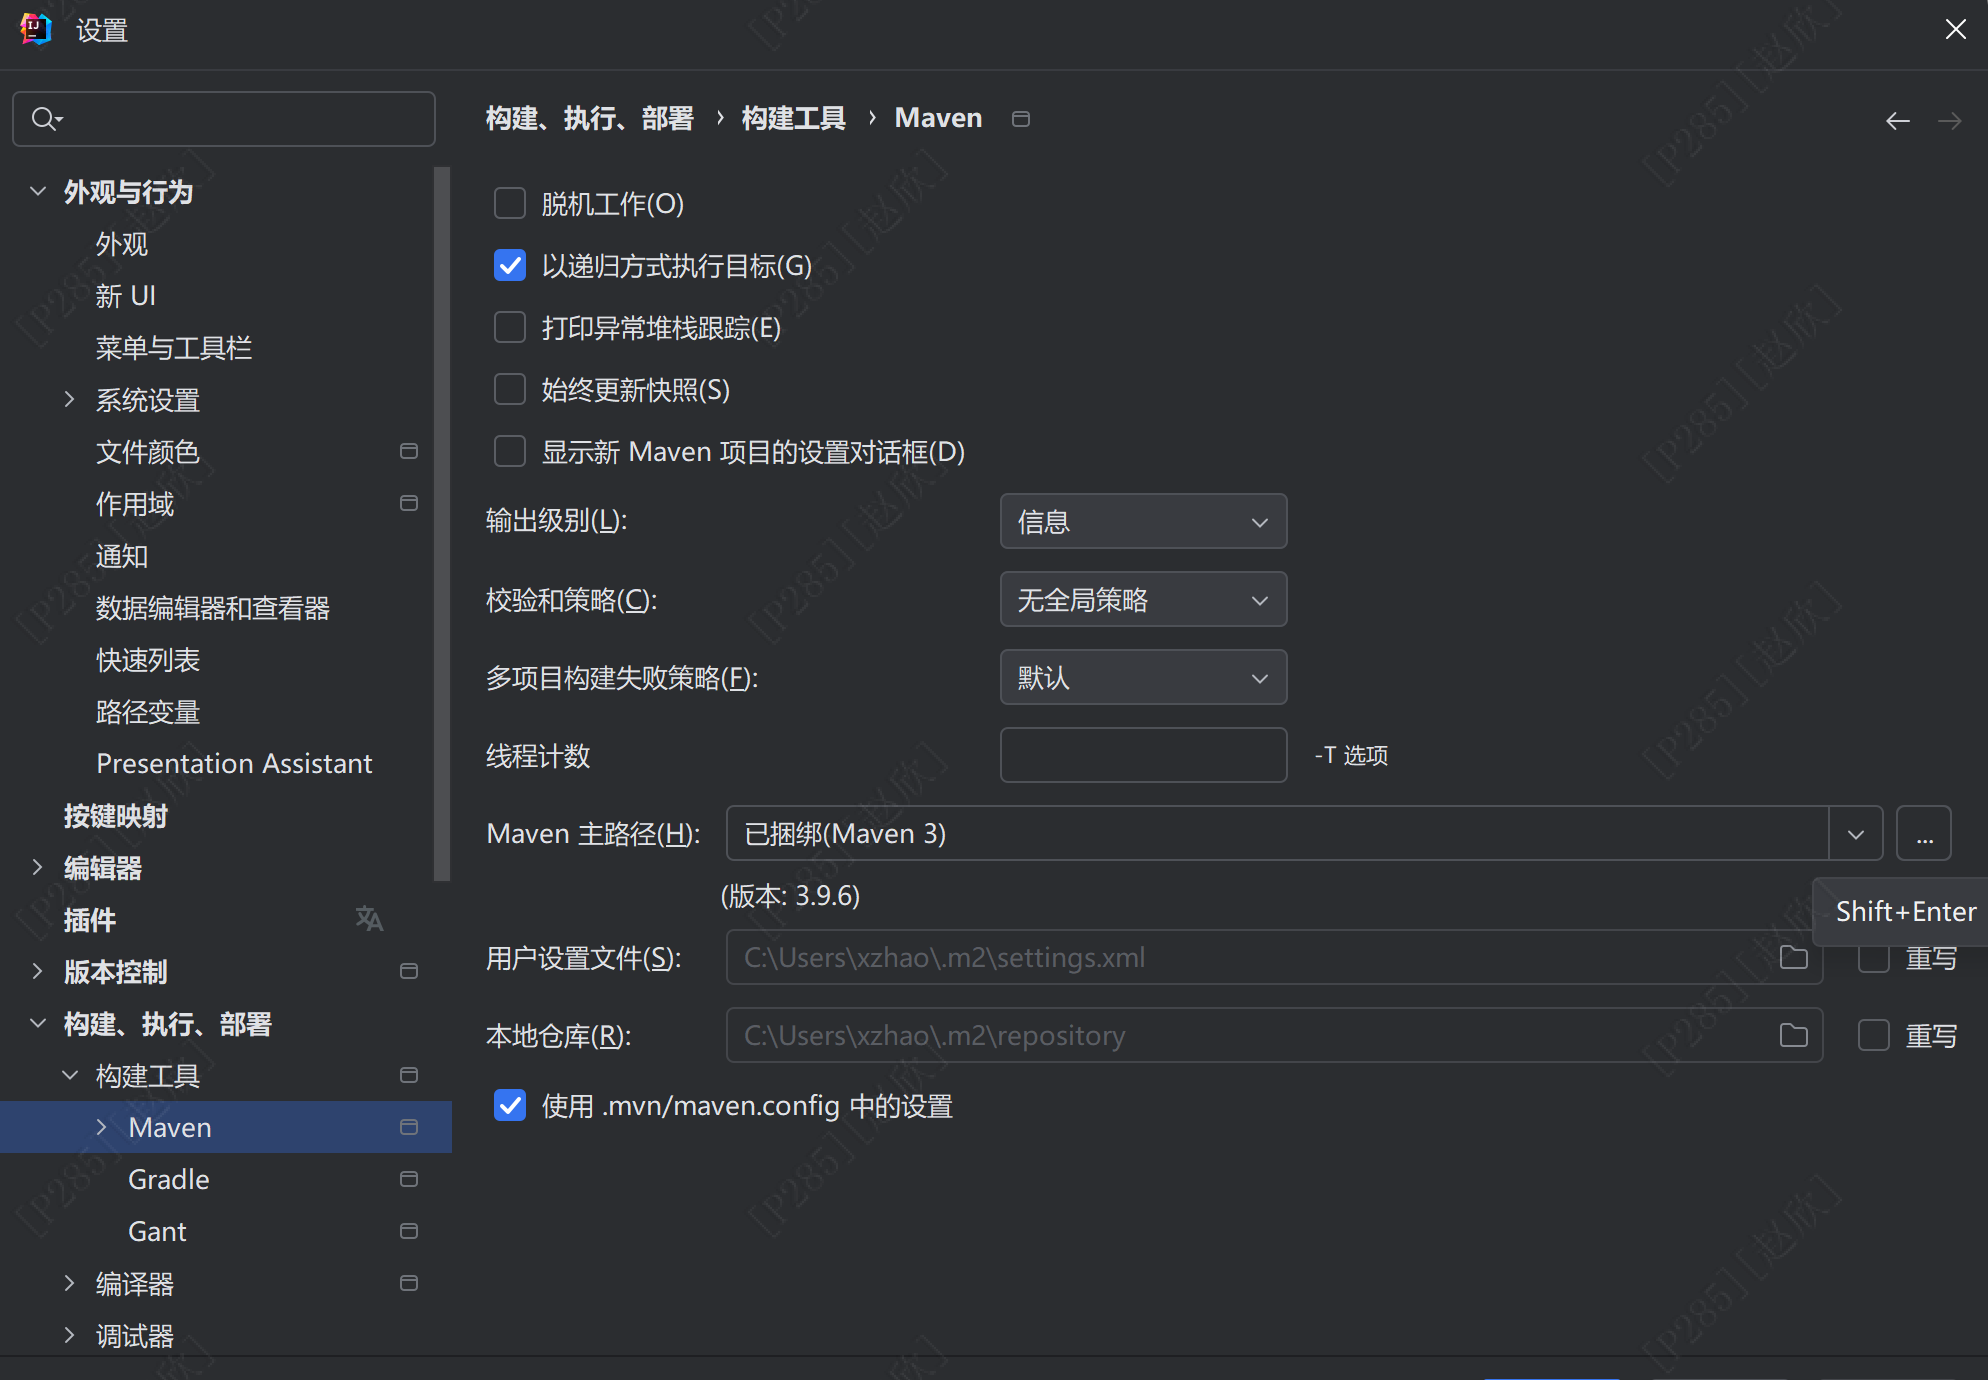Click the 线程计数 input field
This screenshot has width=1988, height=1380.
click(1142, 755)
